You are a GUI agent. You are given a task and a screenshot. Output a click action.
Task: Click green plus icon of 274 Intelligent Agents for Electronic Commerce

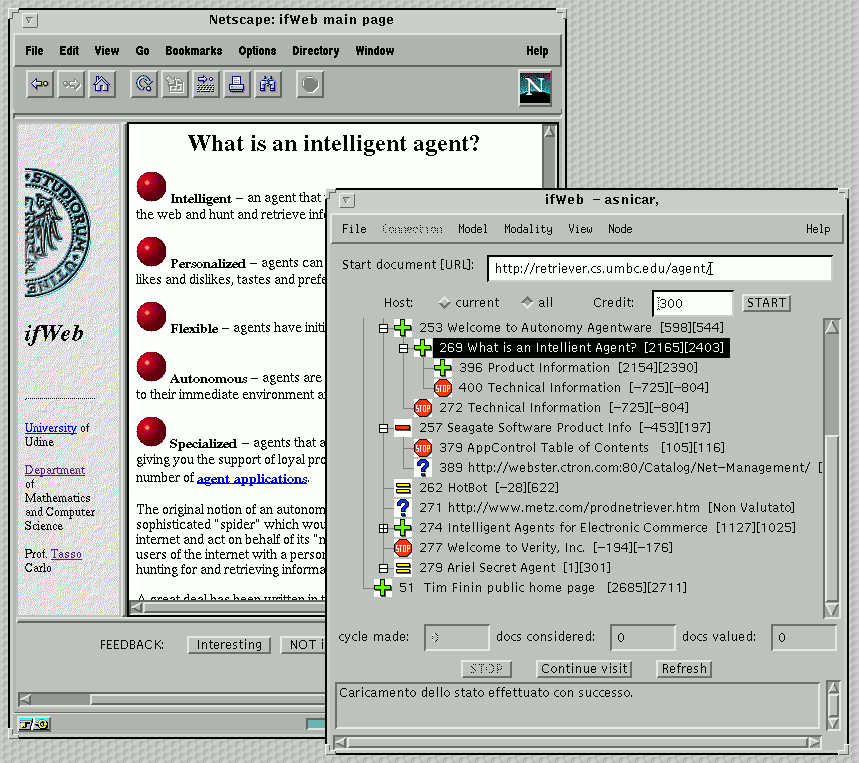point(403,527)
